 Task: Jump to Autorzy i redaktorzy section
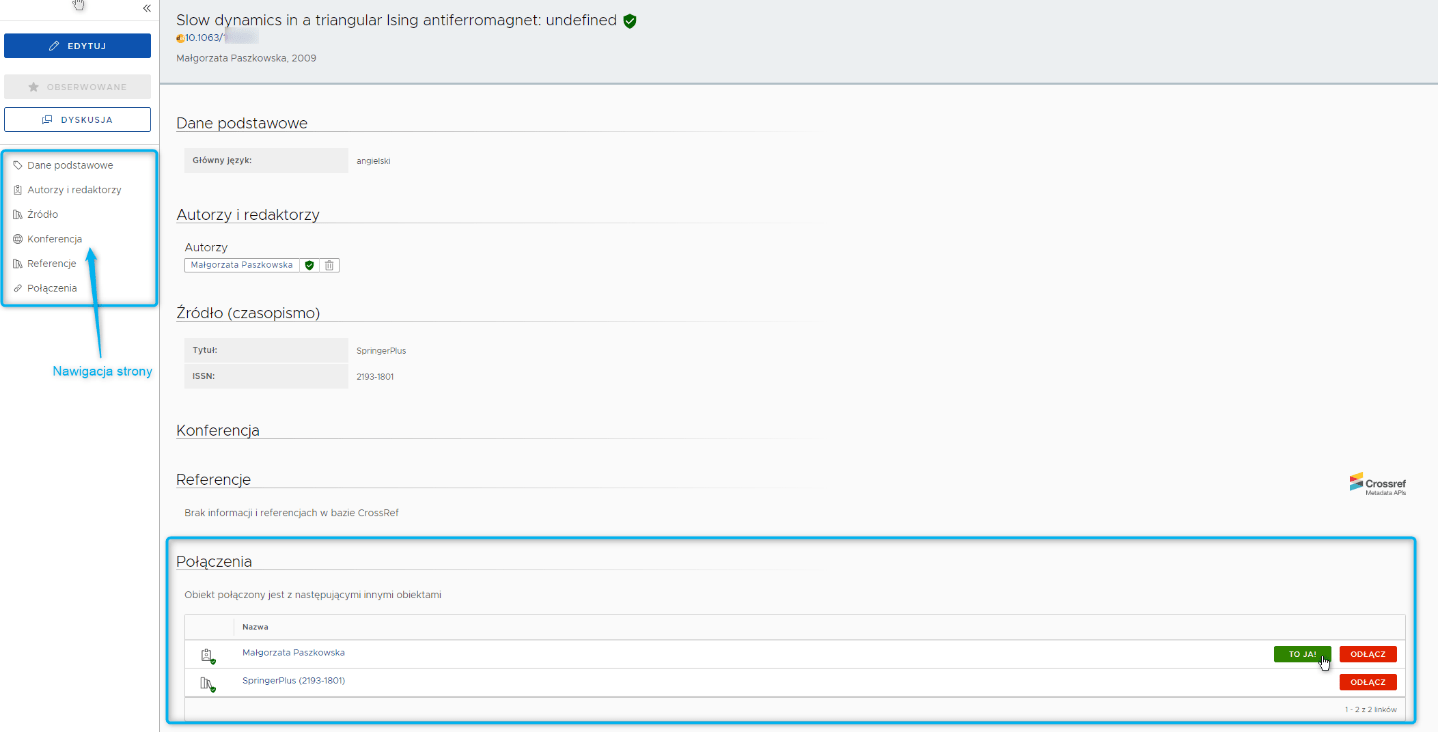74,190
